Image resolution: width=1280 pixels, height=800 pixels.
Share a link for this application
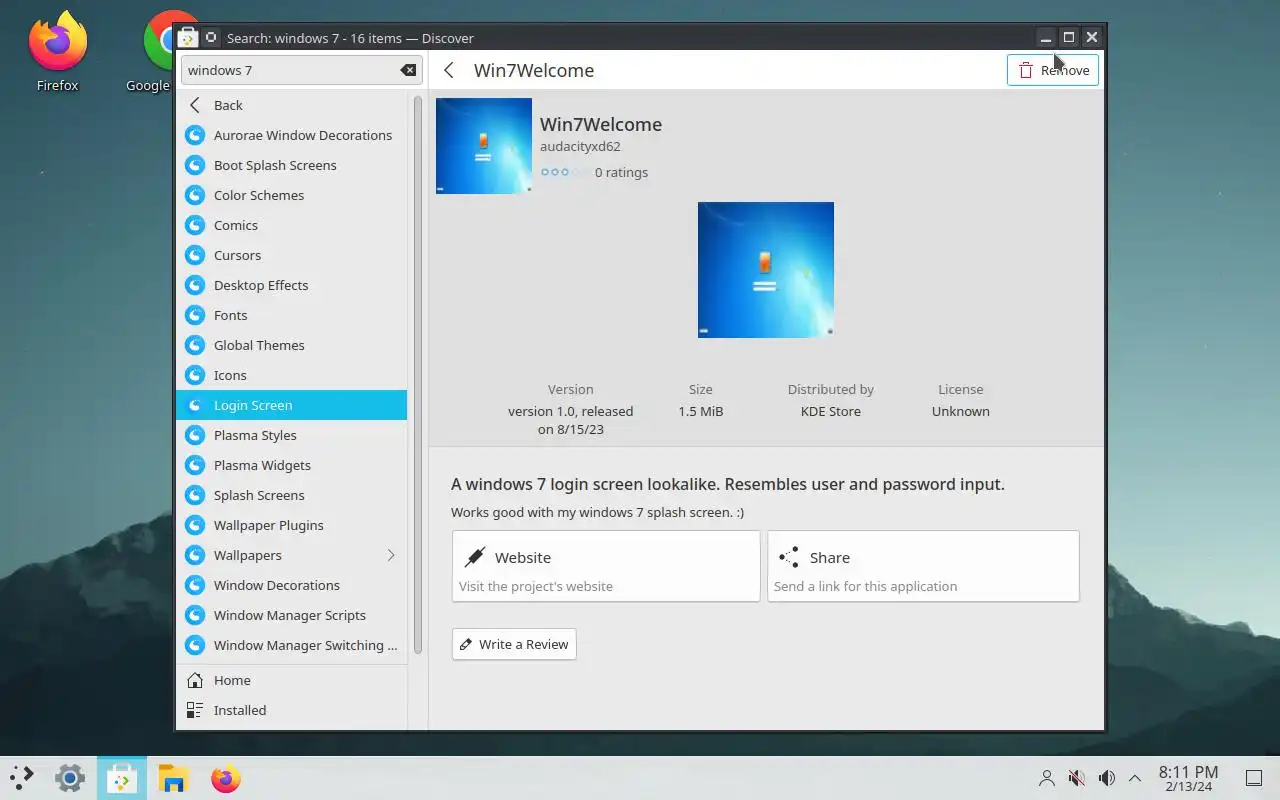point(923,566)
